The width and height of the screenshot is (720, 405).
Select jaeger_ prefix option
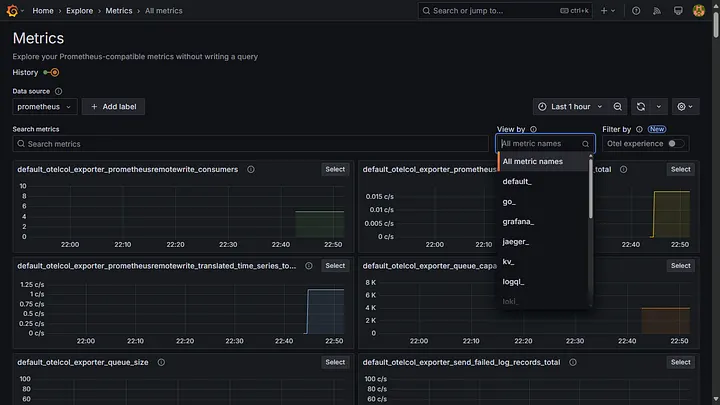coord(543,242)
